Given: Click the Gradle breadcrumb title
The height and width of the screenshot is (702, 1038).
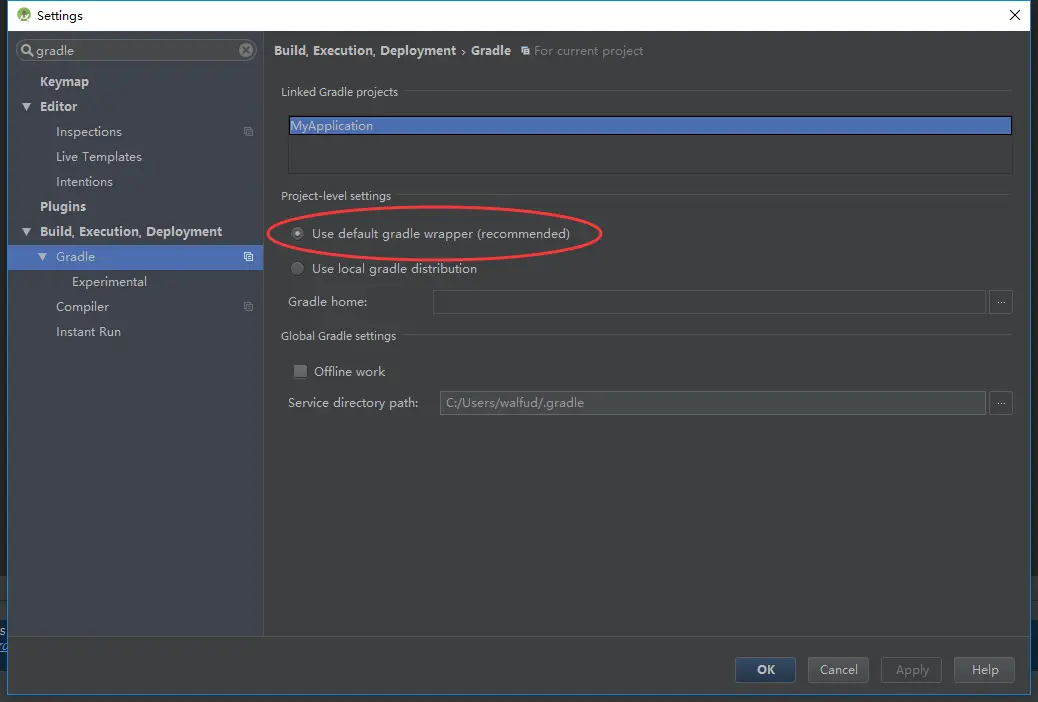Looking at the screenshot, I should pos(491,51).
